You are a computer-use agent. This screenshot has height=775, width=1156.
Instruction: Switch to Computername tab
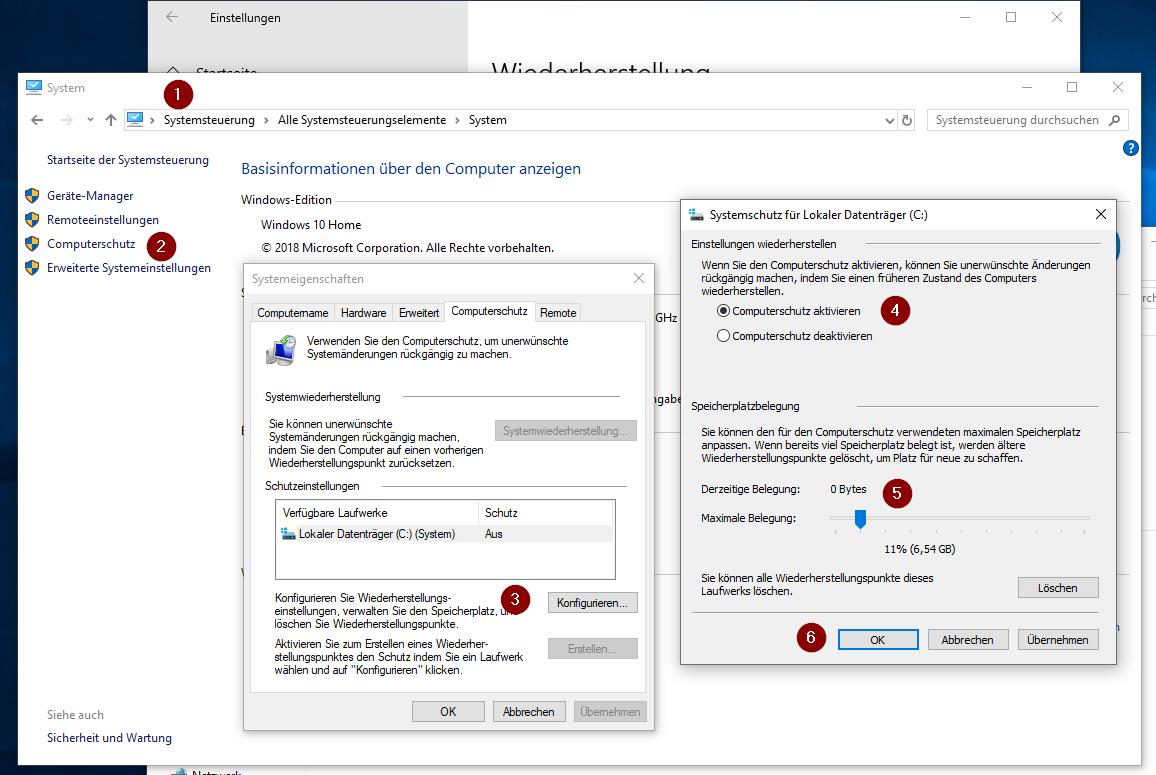[293, 313]
